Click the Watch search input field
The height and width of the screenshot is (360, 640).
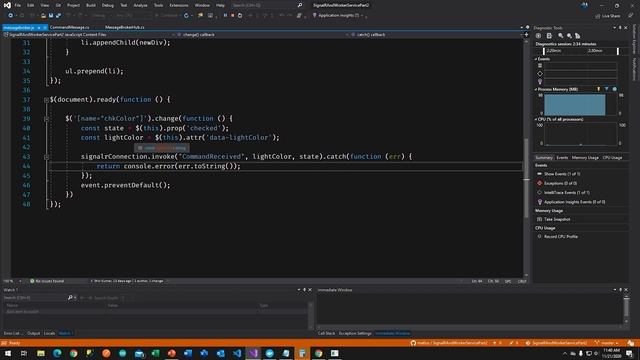click(34, 298)
